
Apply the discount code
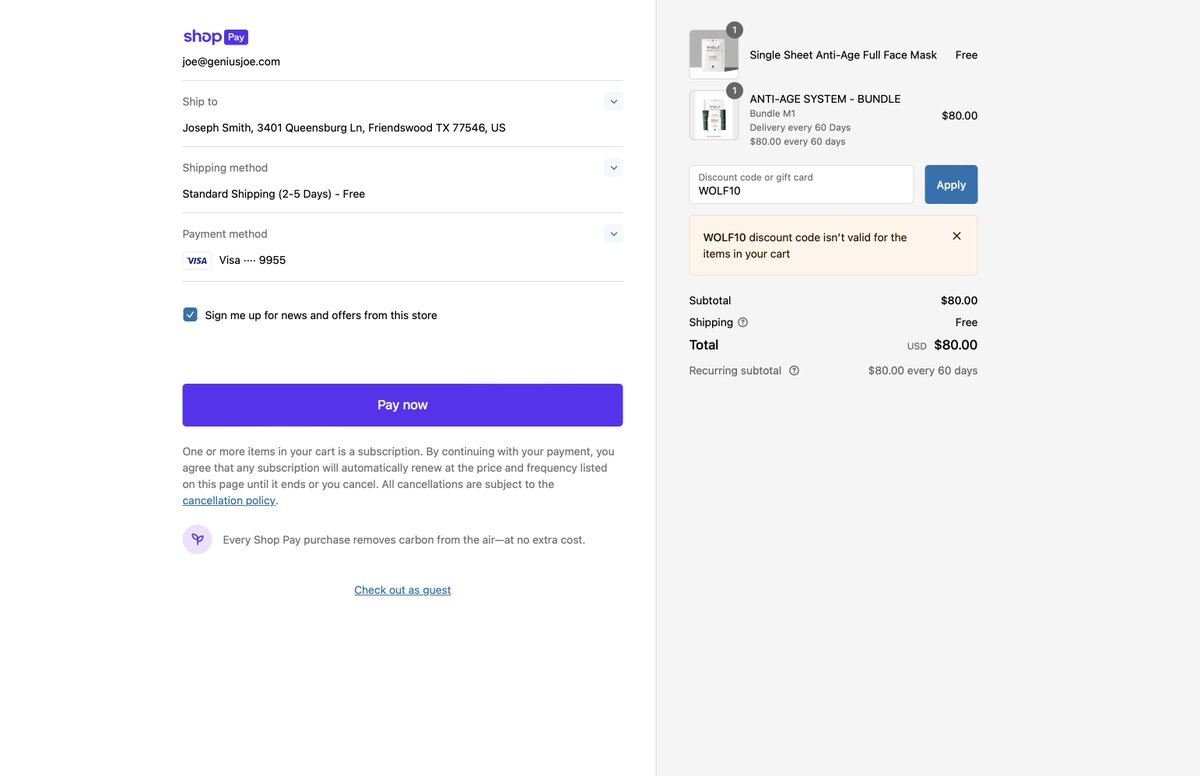tap(951, 185)
